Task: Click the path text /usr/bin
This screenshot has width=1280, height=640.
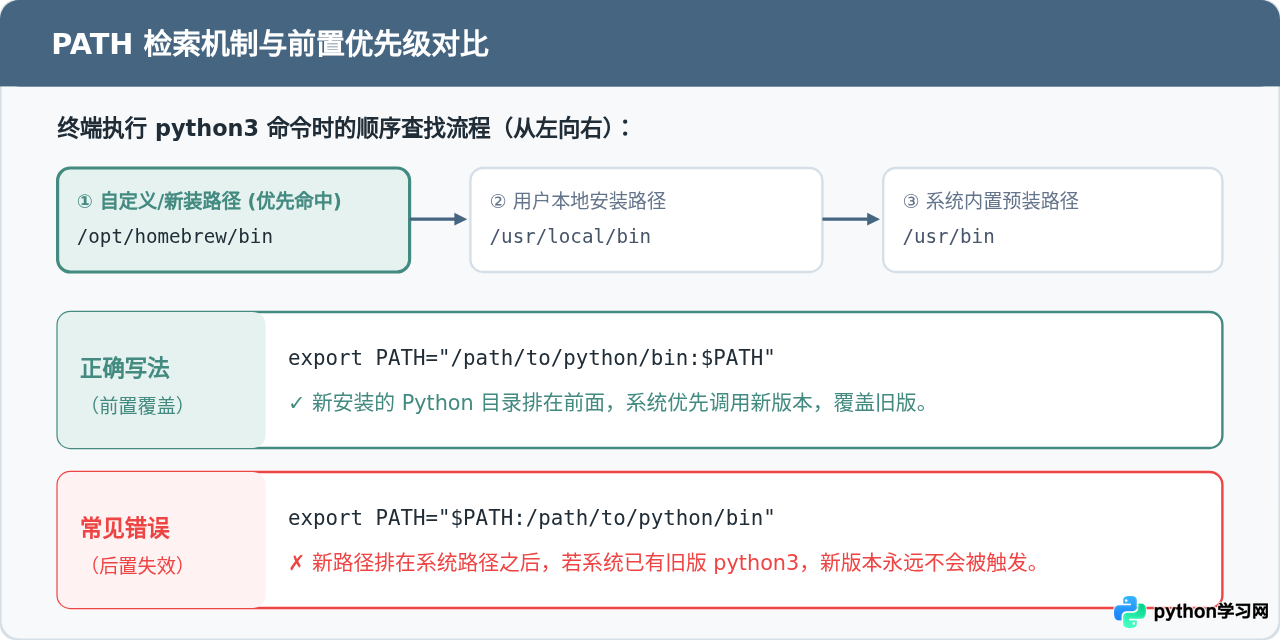Action: [x=949, y=236]
